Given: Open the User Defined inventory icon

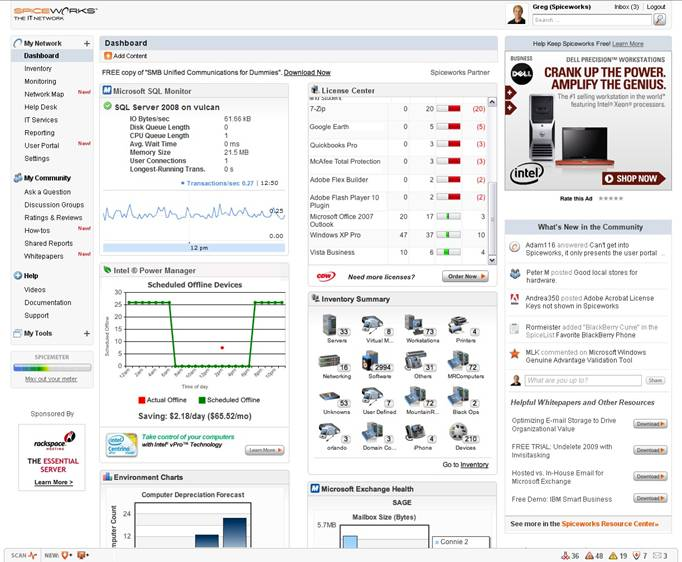Looking at the screenshot, I should point(371,397).
